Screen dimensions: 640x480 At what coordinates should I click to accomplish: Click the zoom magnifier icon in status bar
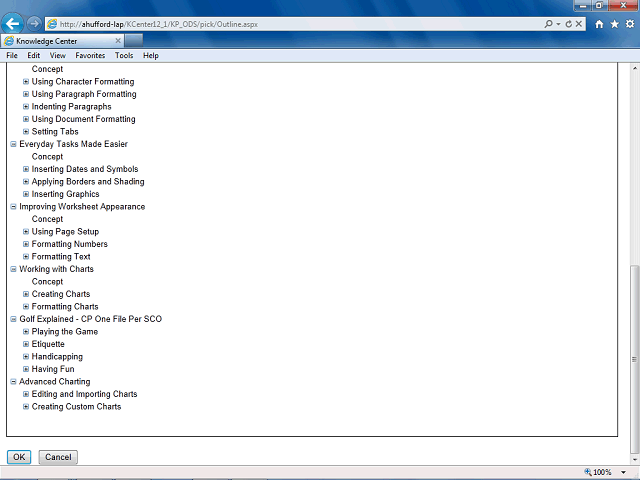[x=588, y=472]
